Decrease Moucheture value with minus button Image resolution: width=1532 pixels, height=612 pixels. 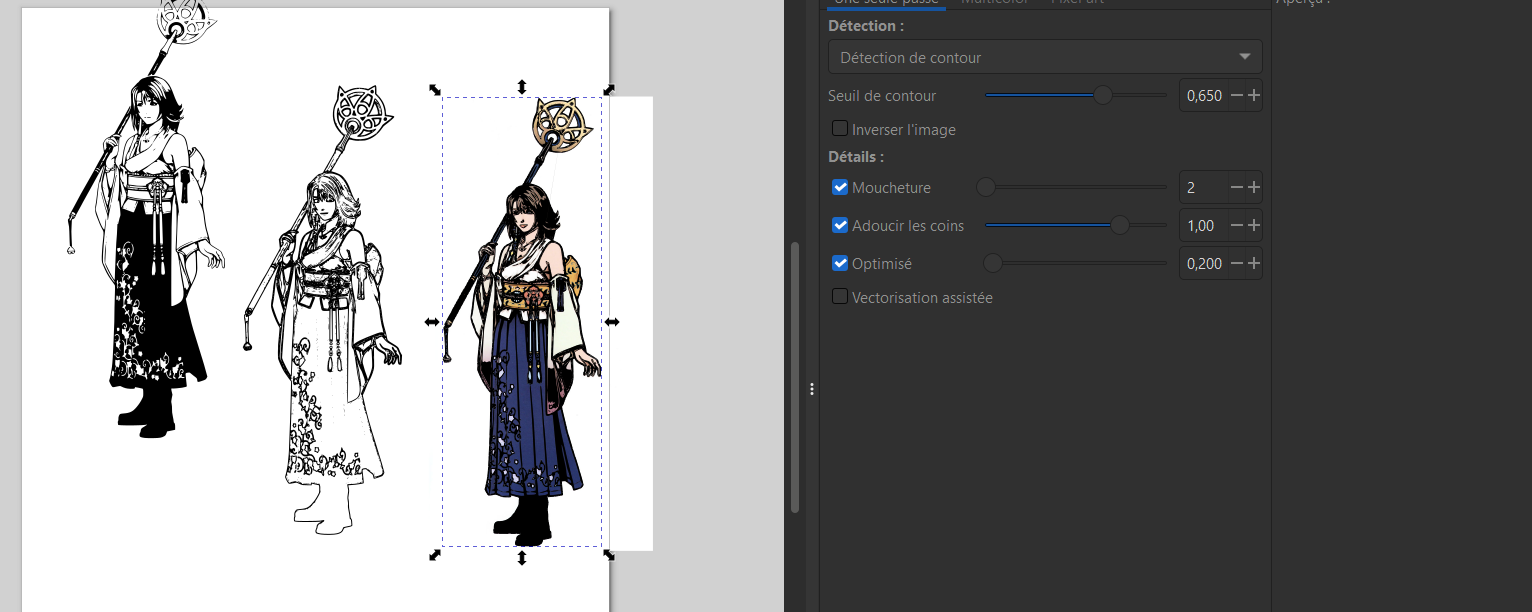click(x=1237, y=188)
